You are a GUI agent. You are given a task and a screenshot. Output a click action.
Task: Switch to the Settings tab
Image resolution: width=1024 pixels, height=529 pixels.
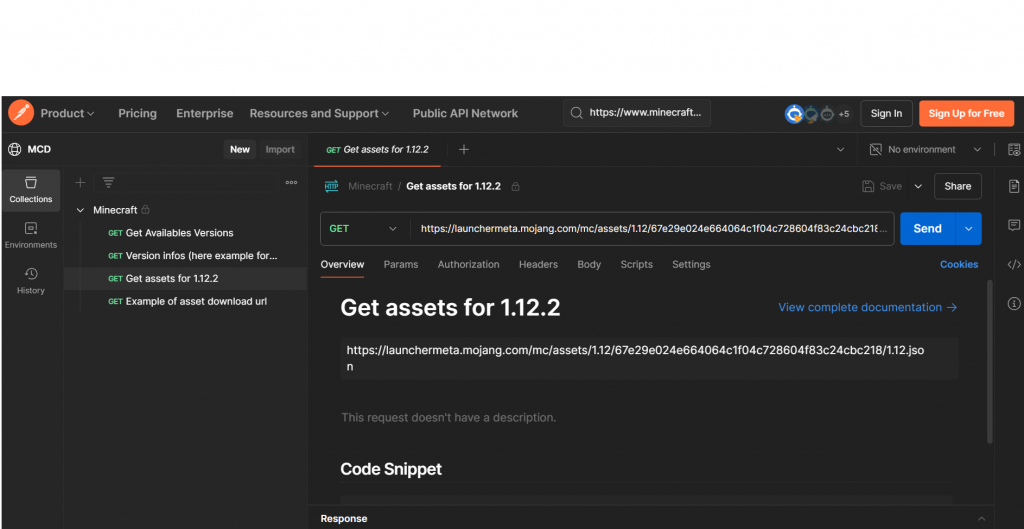tap(691, 264)
